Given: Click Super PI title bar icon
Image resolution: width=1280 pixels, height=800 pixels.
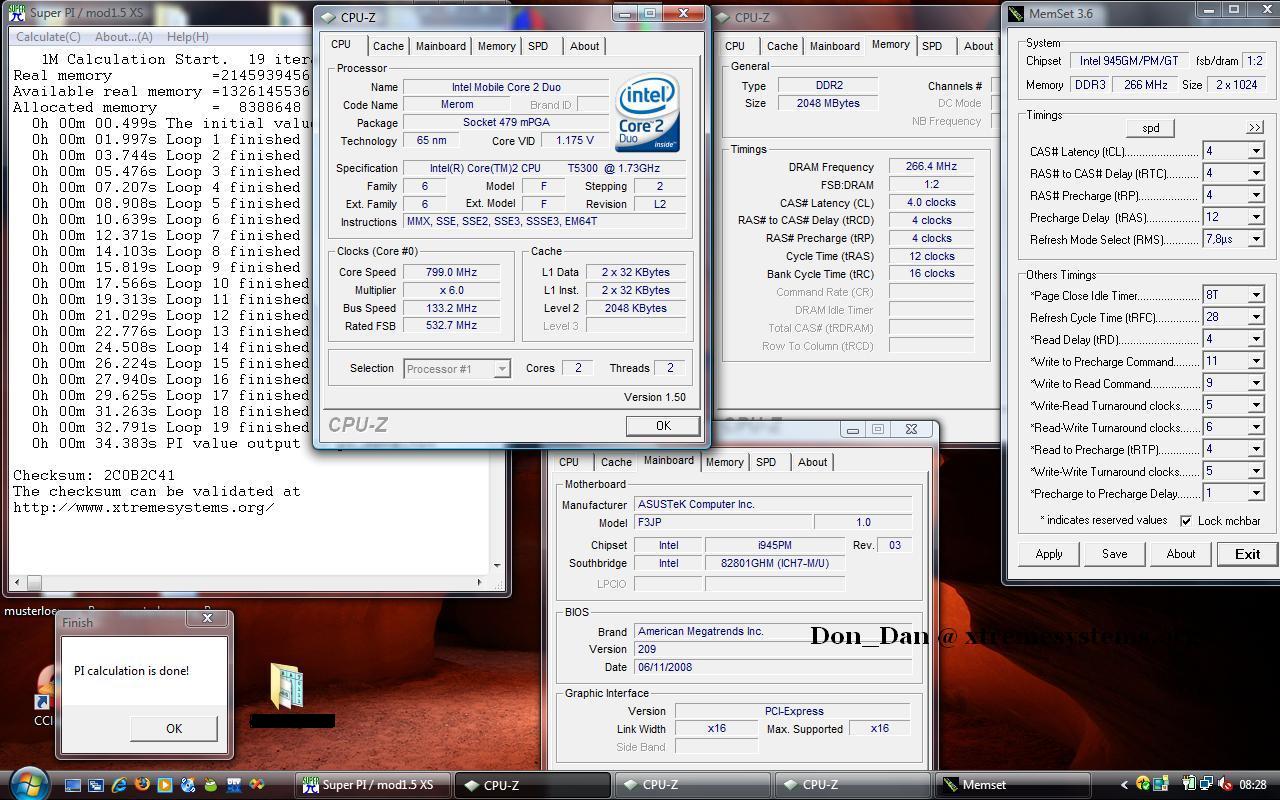Looking at the screenshot, I should coord(16,13).
